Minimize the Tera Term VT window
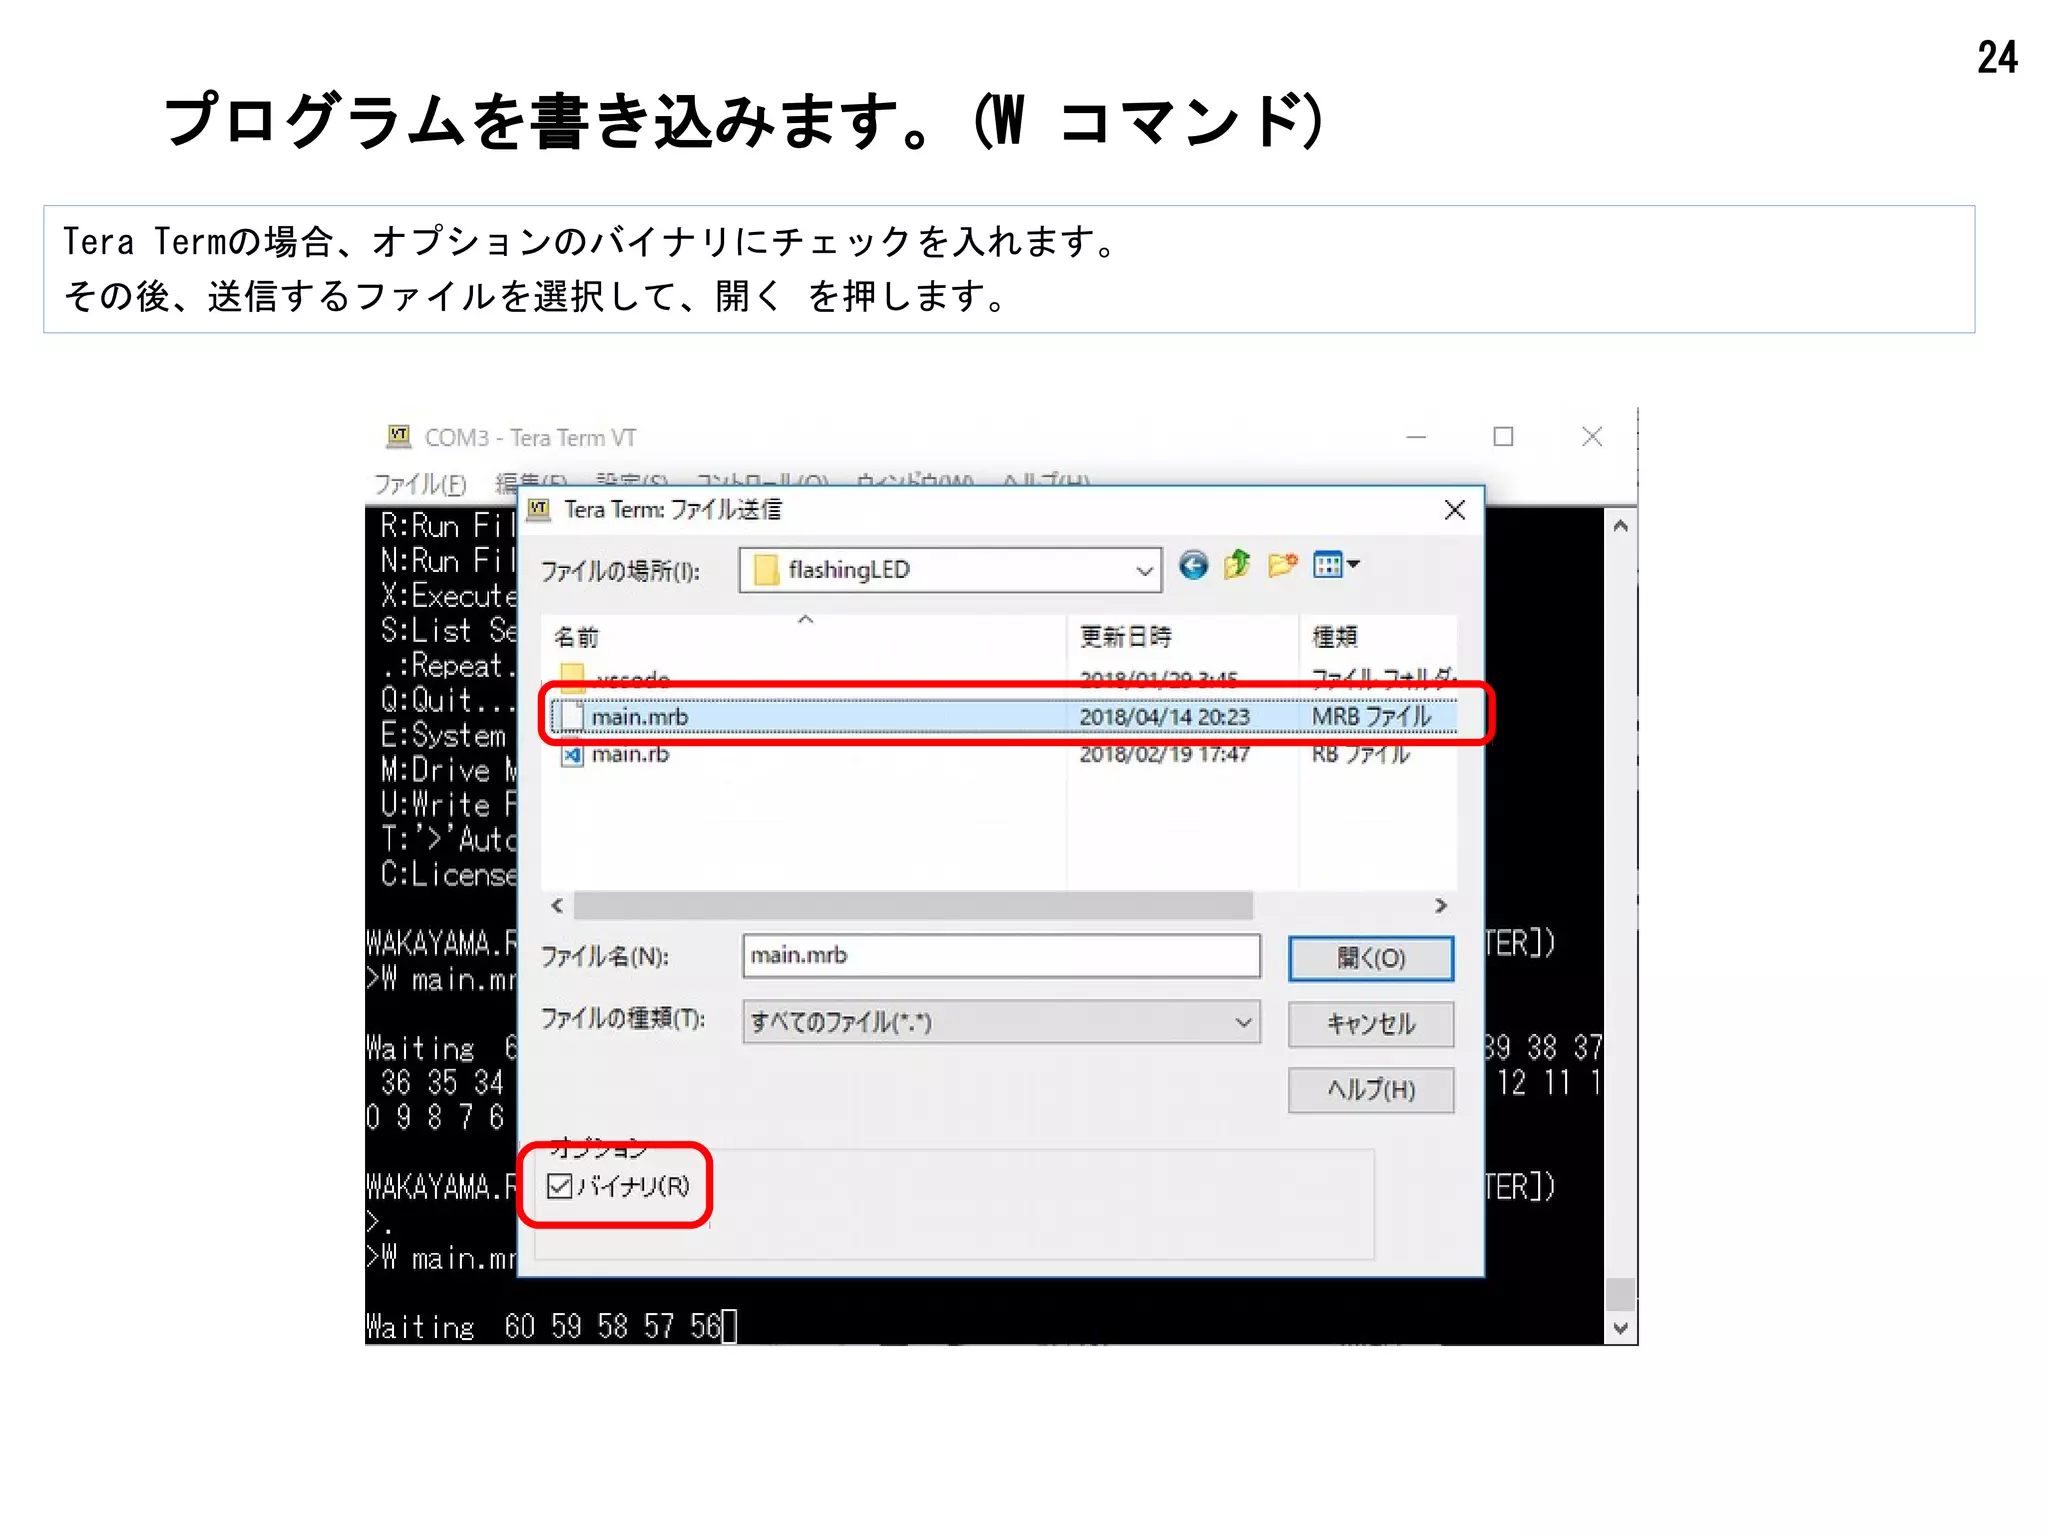Screen dimensions: 2048x1536 tap(1416, 437)
